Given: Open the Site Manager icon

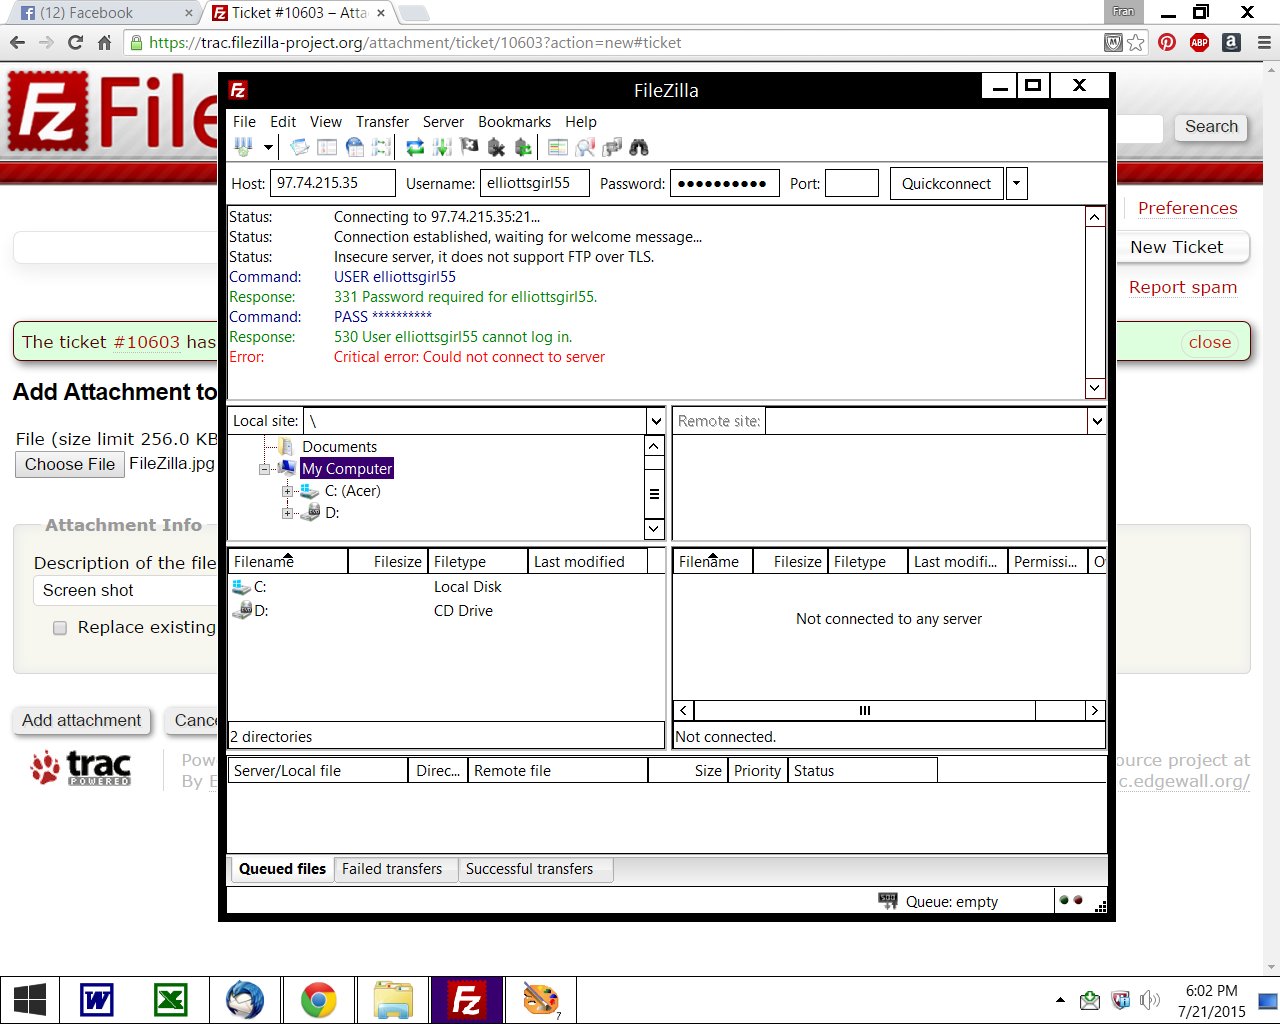Looking at the screenshot, I should 243,147.
